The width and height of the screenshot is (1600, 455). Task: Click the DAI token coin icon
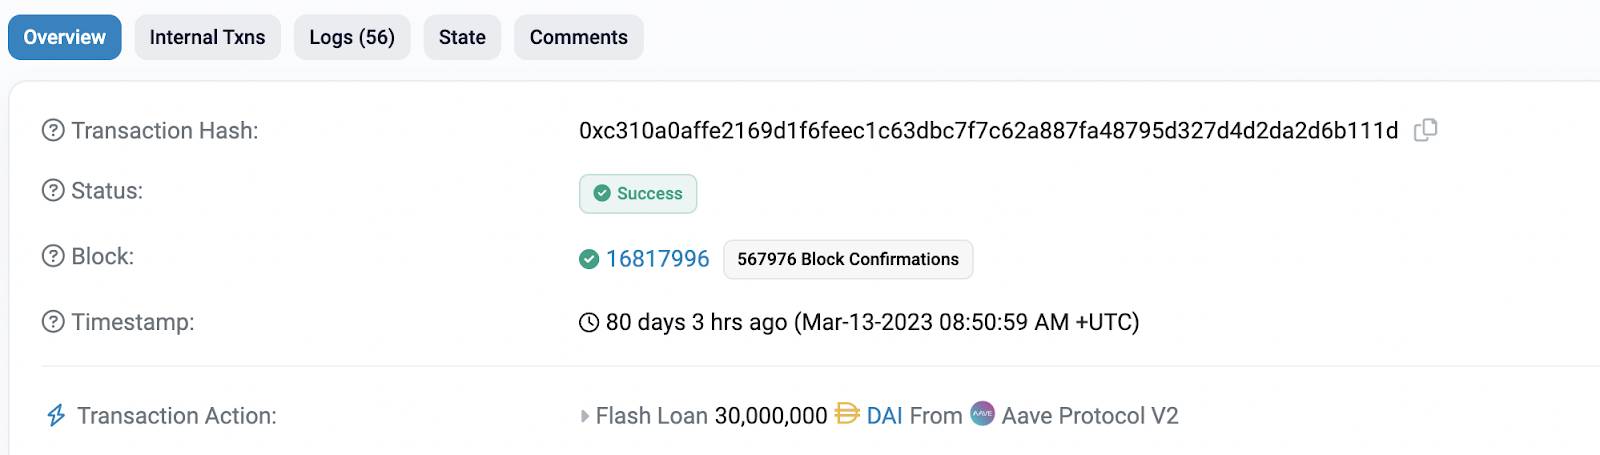[x=847, y=414]
